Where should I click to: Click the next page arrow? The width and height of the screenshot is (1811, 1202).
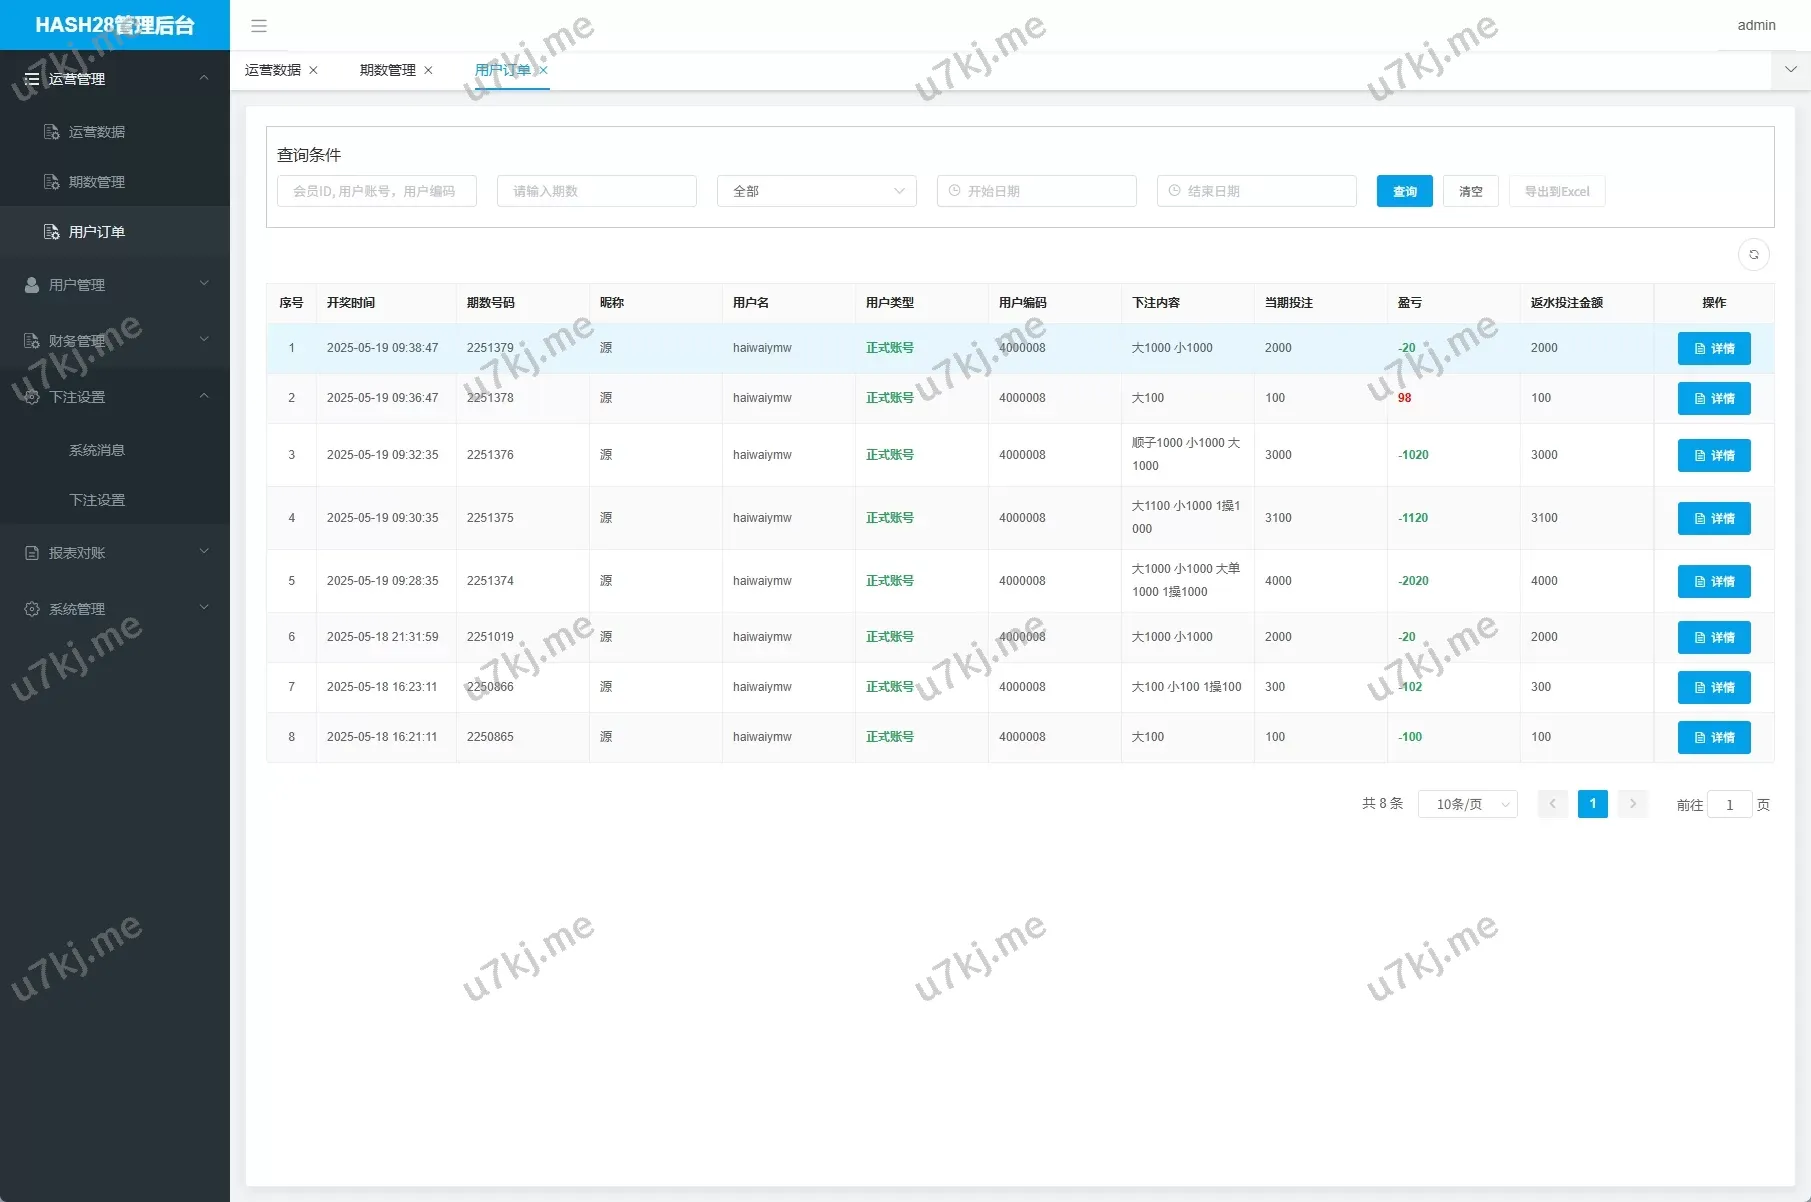pos(1632,804)
